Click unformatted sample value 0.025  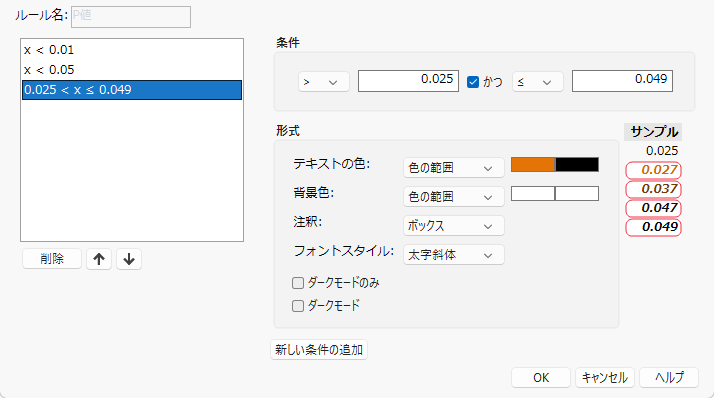tap(662, 151)
